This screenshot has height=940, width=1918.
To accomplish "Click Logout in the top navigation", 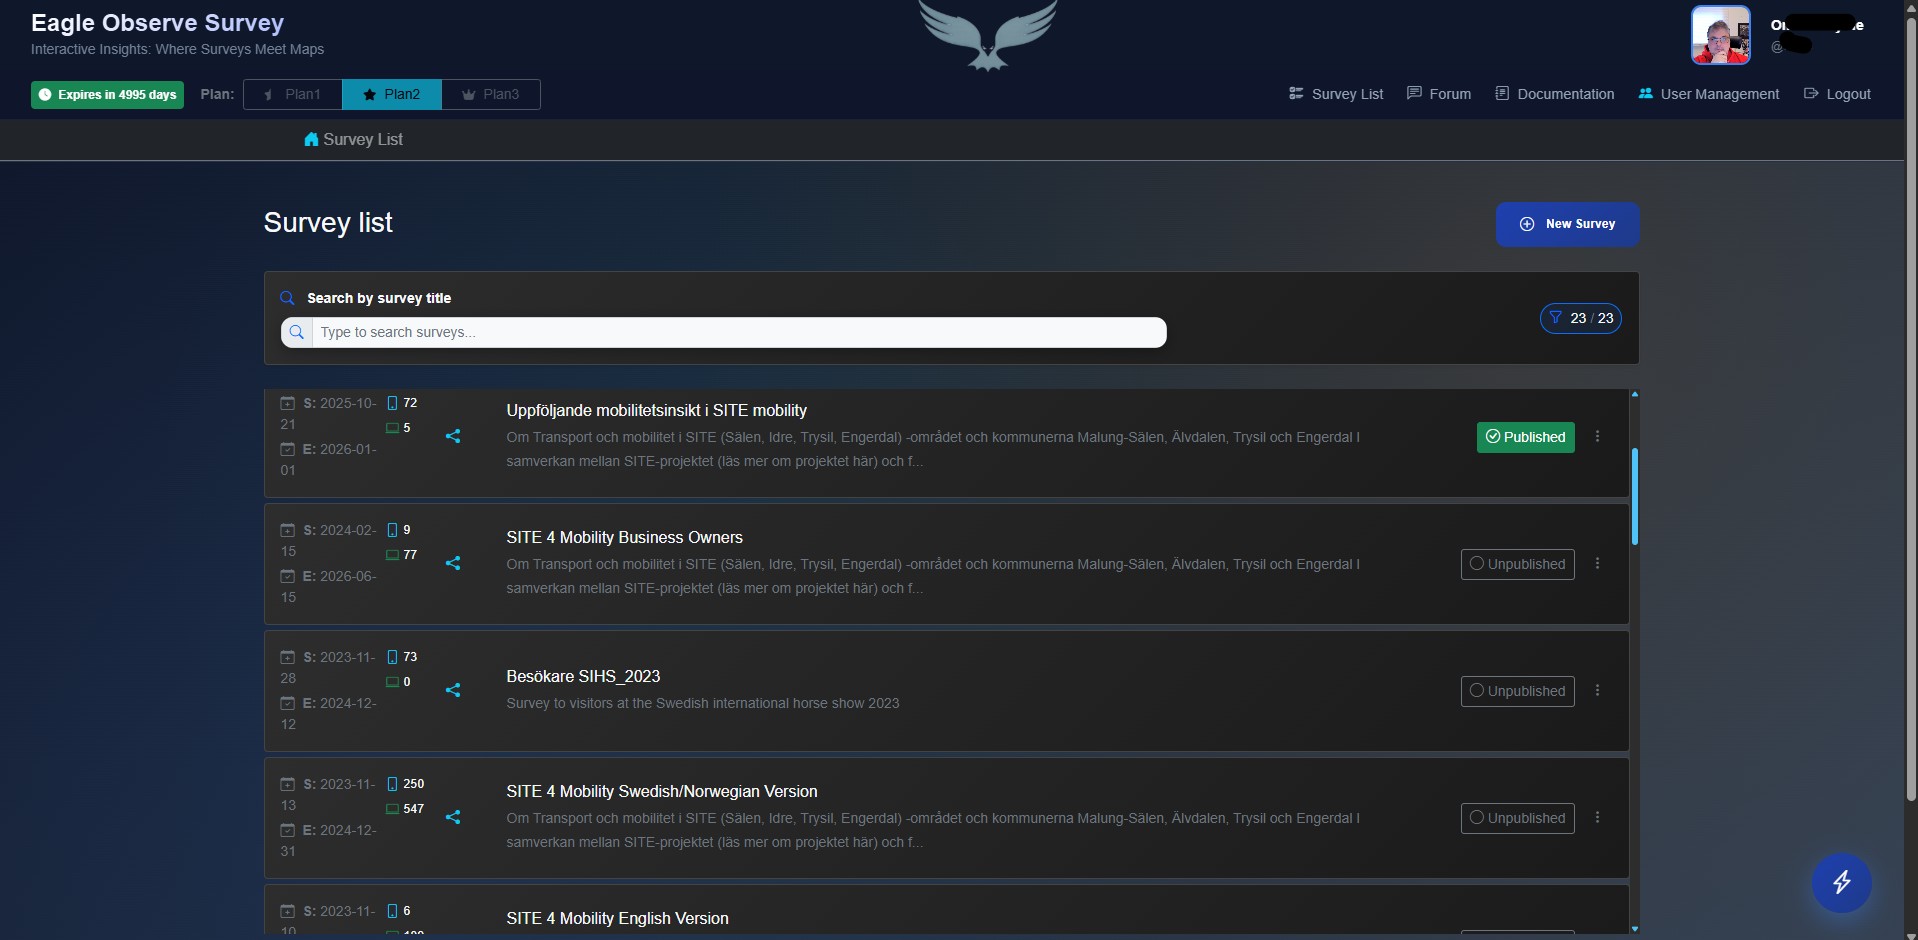I will coord(1837,94).
